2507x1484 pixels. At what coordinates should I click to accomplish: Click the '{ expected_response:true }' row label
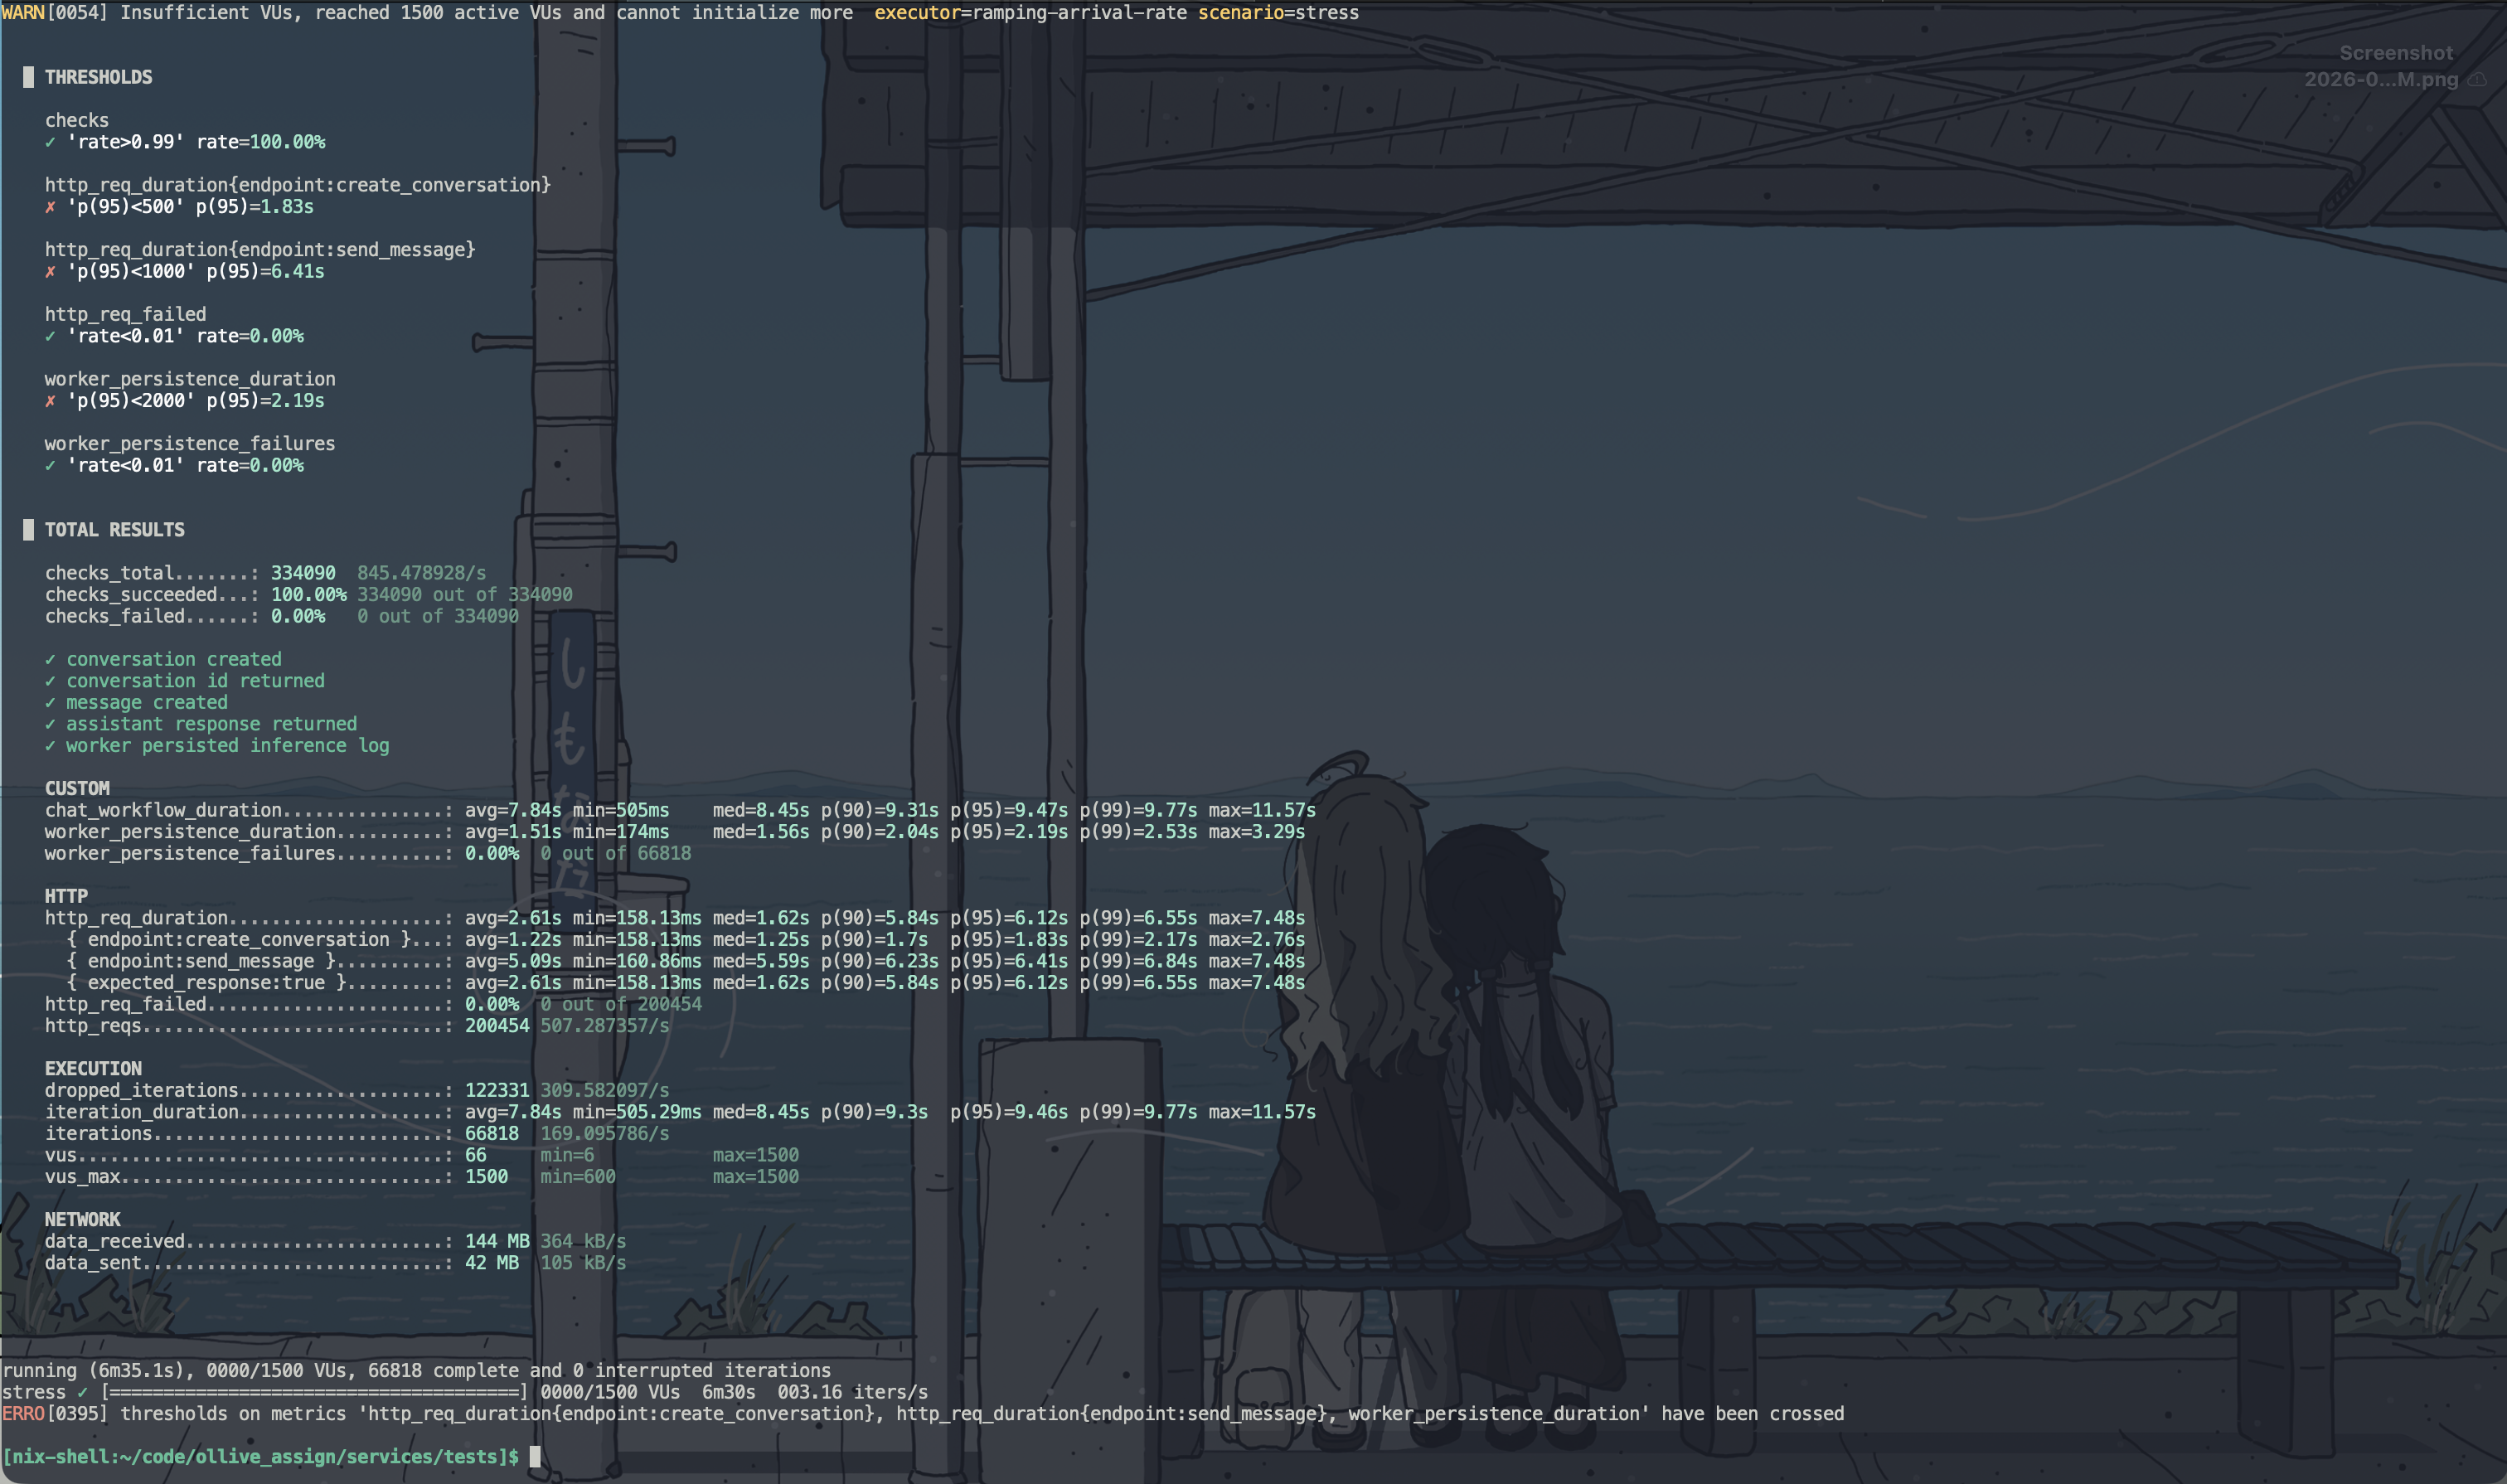[x=206, y=982]
